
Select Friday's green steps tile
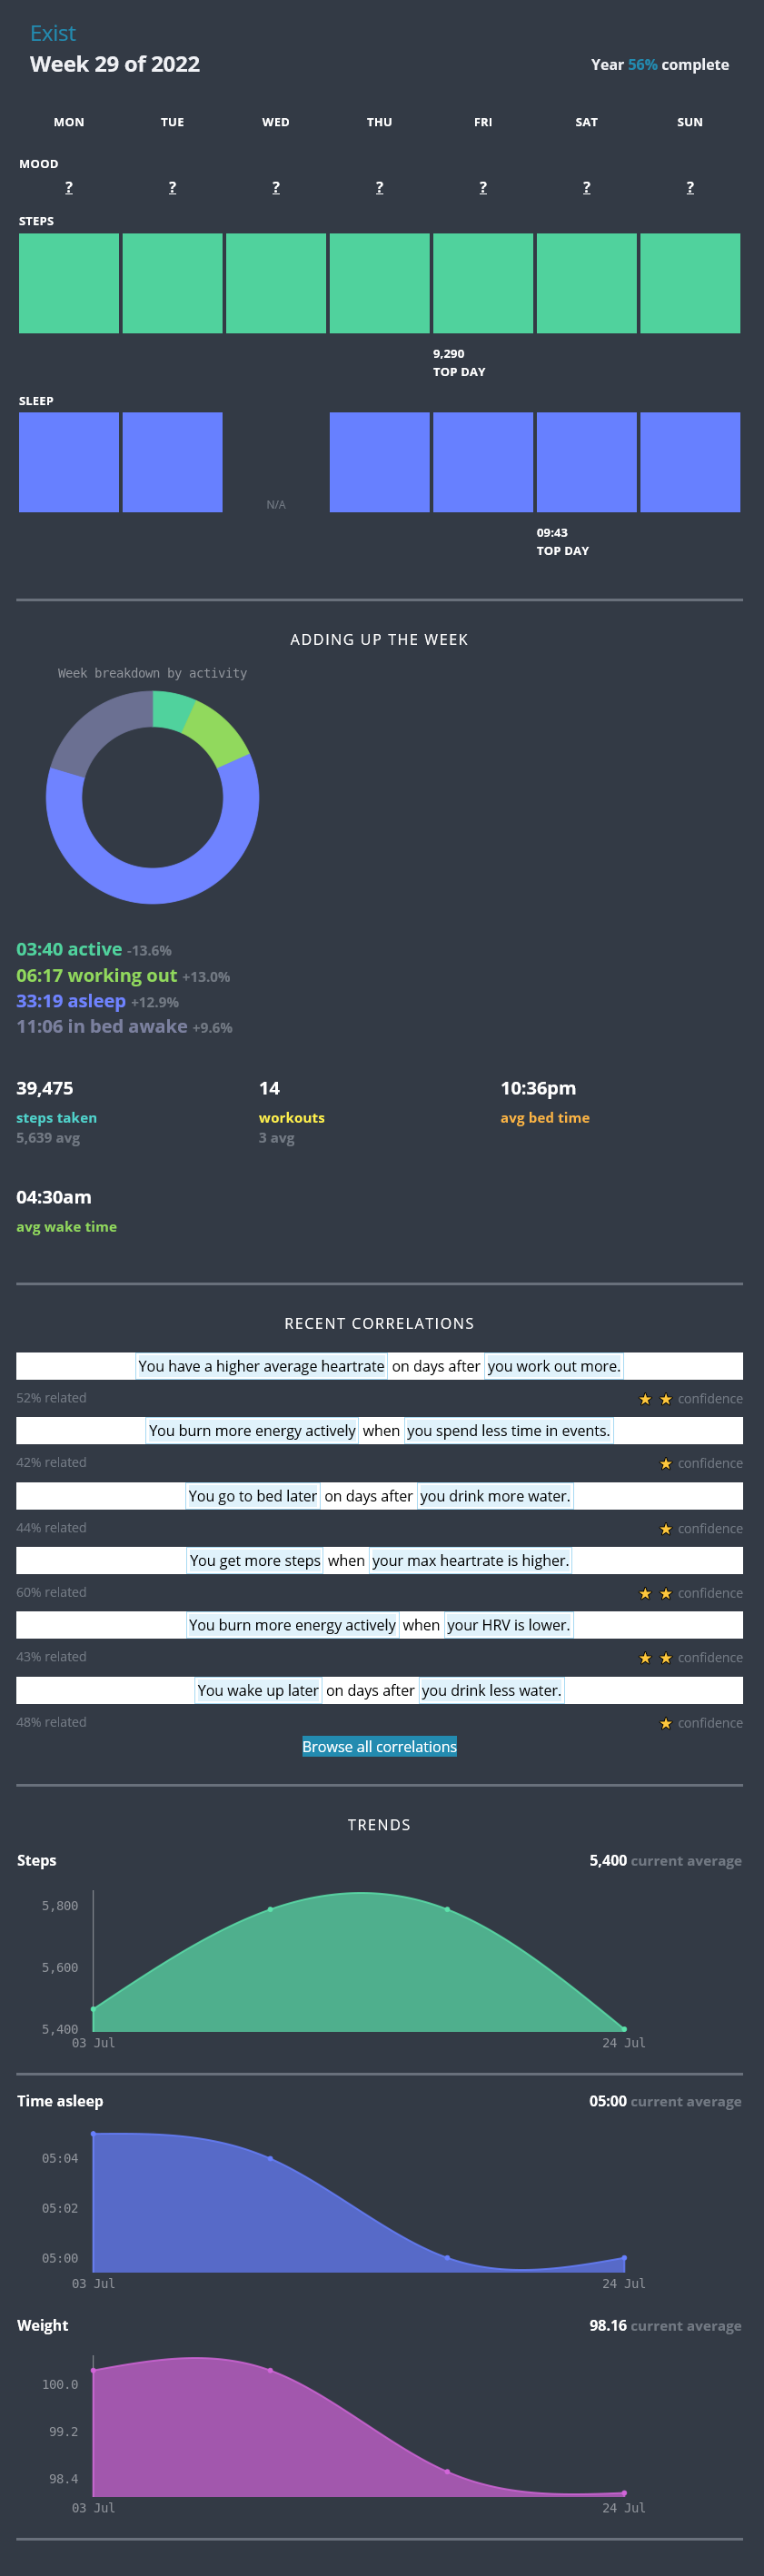click(x=483, y=283)
